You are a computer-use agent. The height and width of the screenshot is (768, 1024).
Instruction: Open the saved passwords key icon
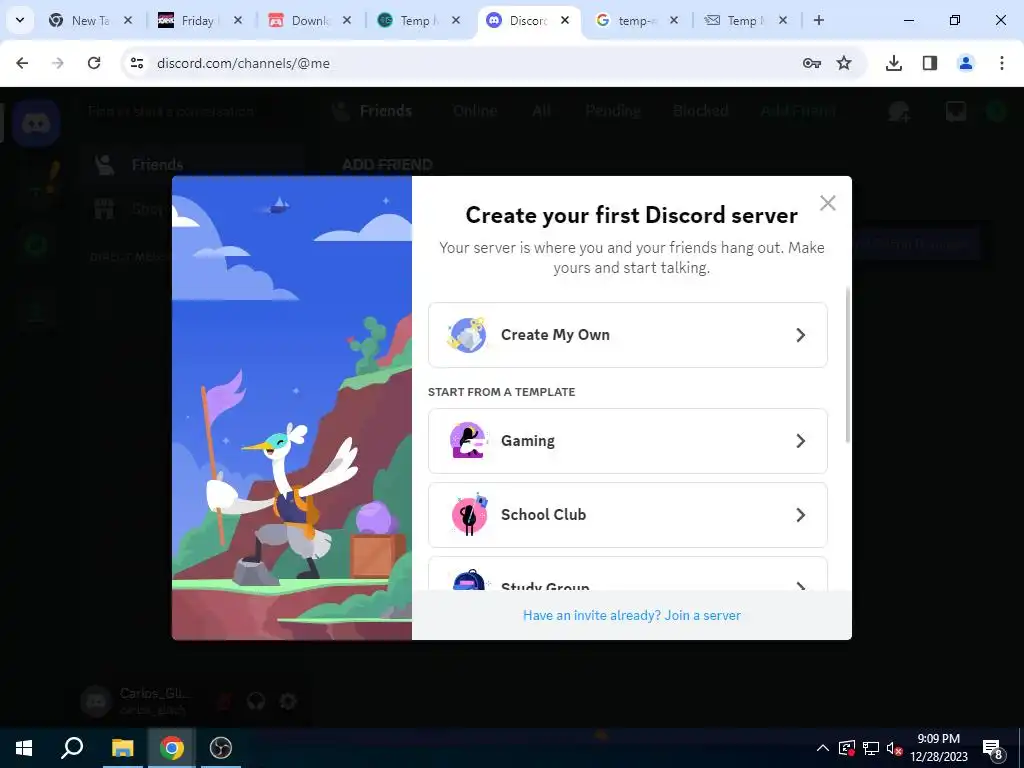812,63
